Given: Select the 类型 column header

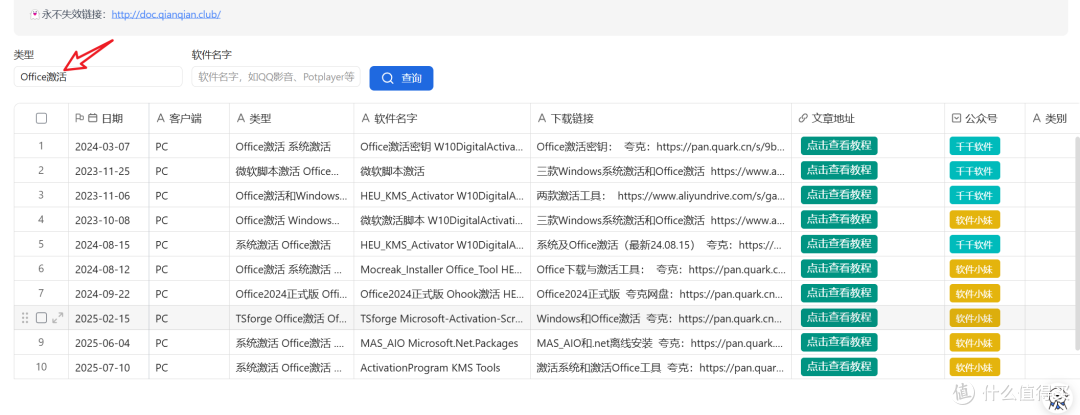Looking at the screenshot, I should (292, 118).
